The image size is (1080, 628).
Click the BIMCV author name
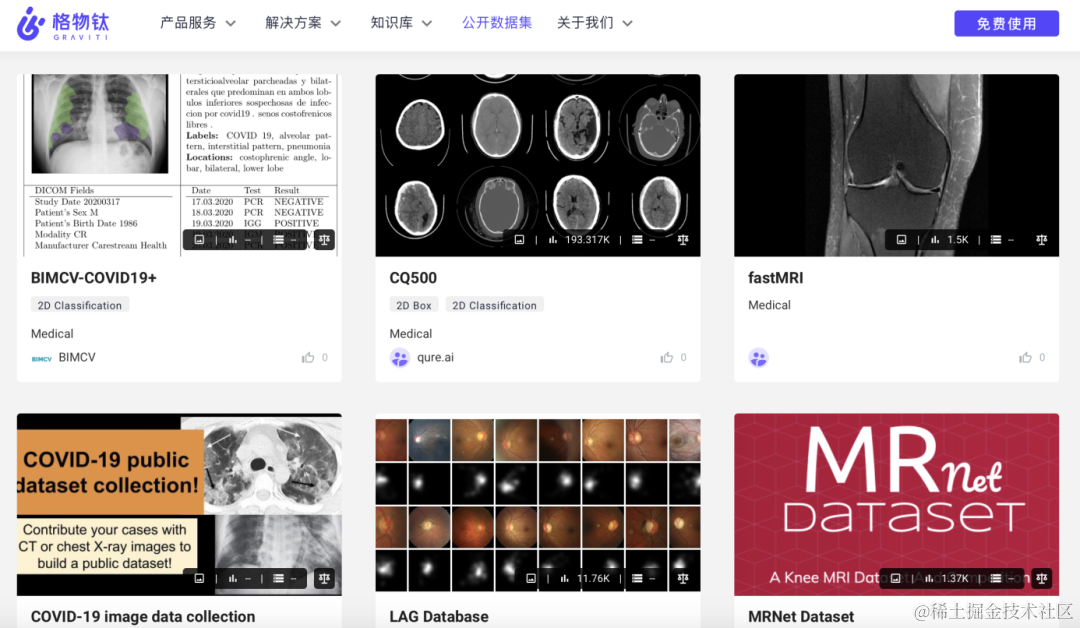click(x=77, y=357)
